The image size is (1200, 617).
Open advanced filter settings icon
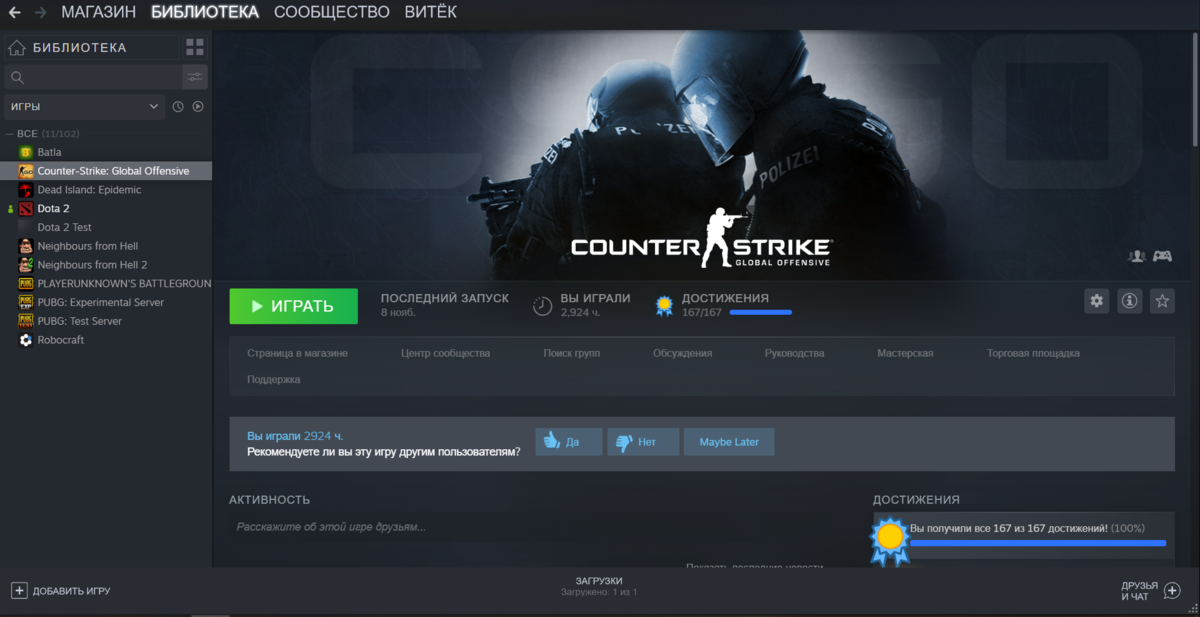(x=195, y=77)
